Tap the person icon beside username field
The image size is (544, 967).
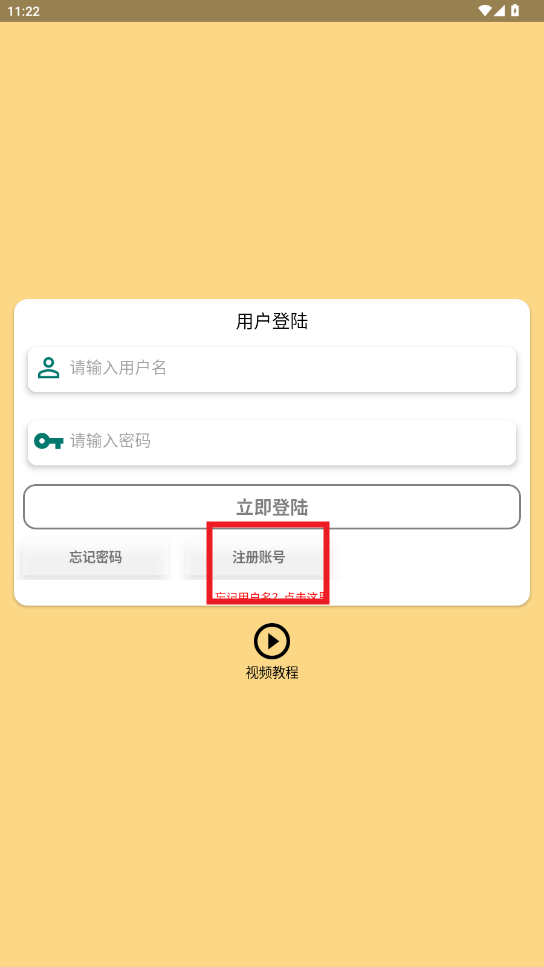point(48,368)
